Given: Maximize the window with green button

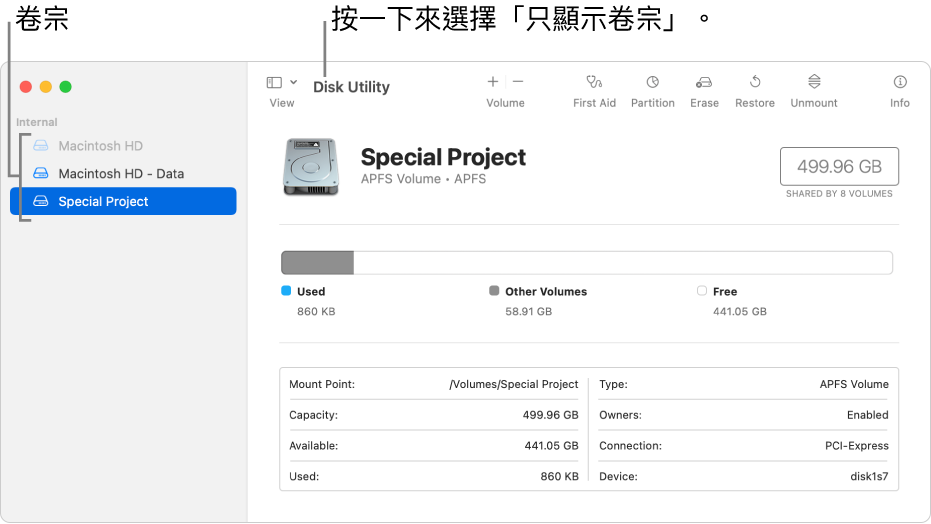Looking at the screenshot, I should (65, 87).
